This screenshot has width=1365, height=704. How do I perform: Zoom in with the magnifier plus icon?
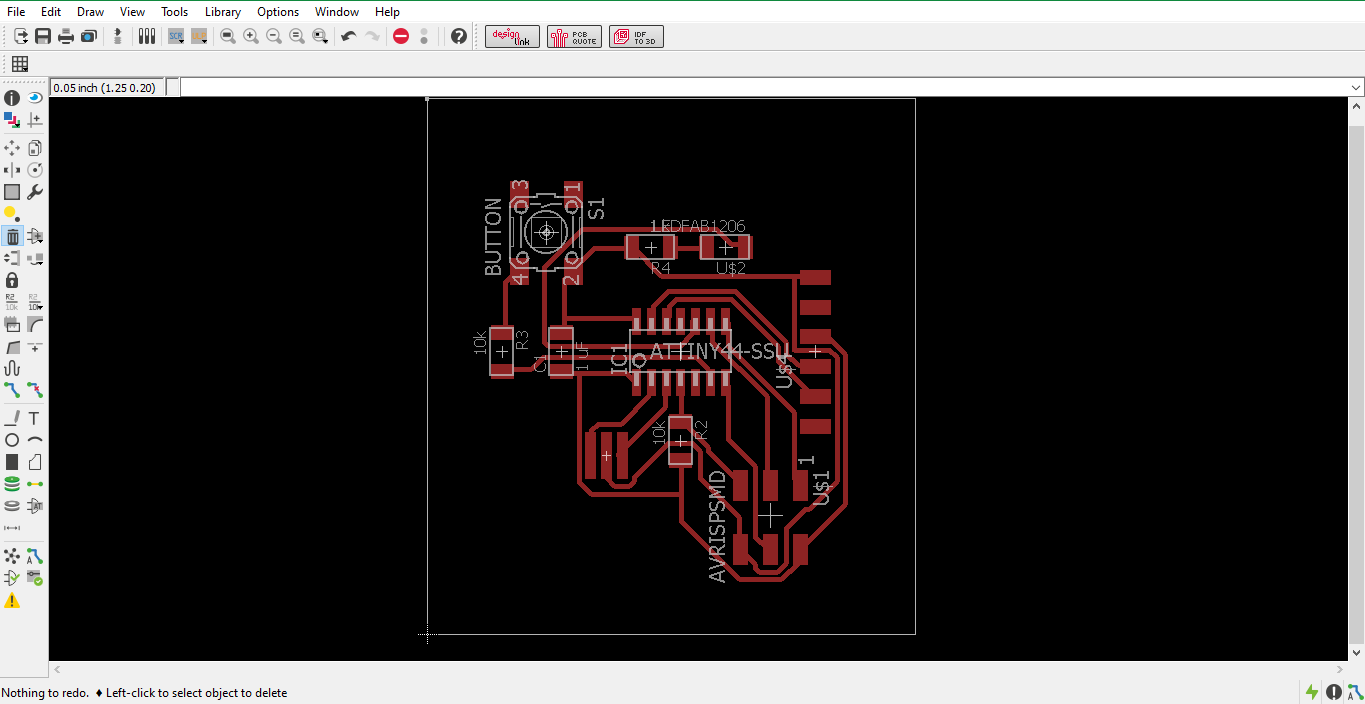click(x=251, y=36)
